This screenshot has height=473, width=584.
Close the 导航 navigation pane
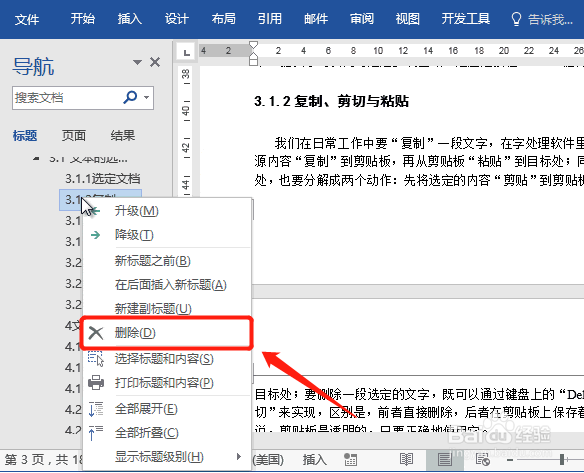(x=155, y=62)
